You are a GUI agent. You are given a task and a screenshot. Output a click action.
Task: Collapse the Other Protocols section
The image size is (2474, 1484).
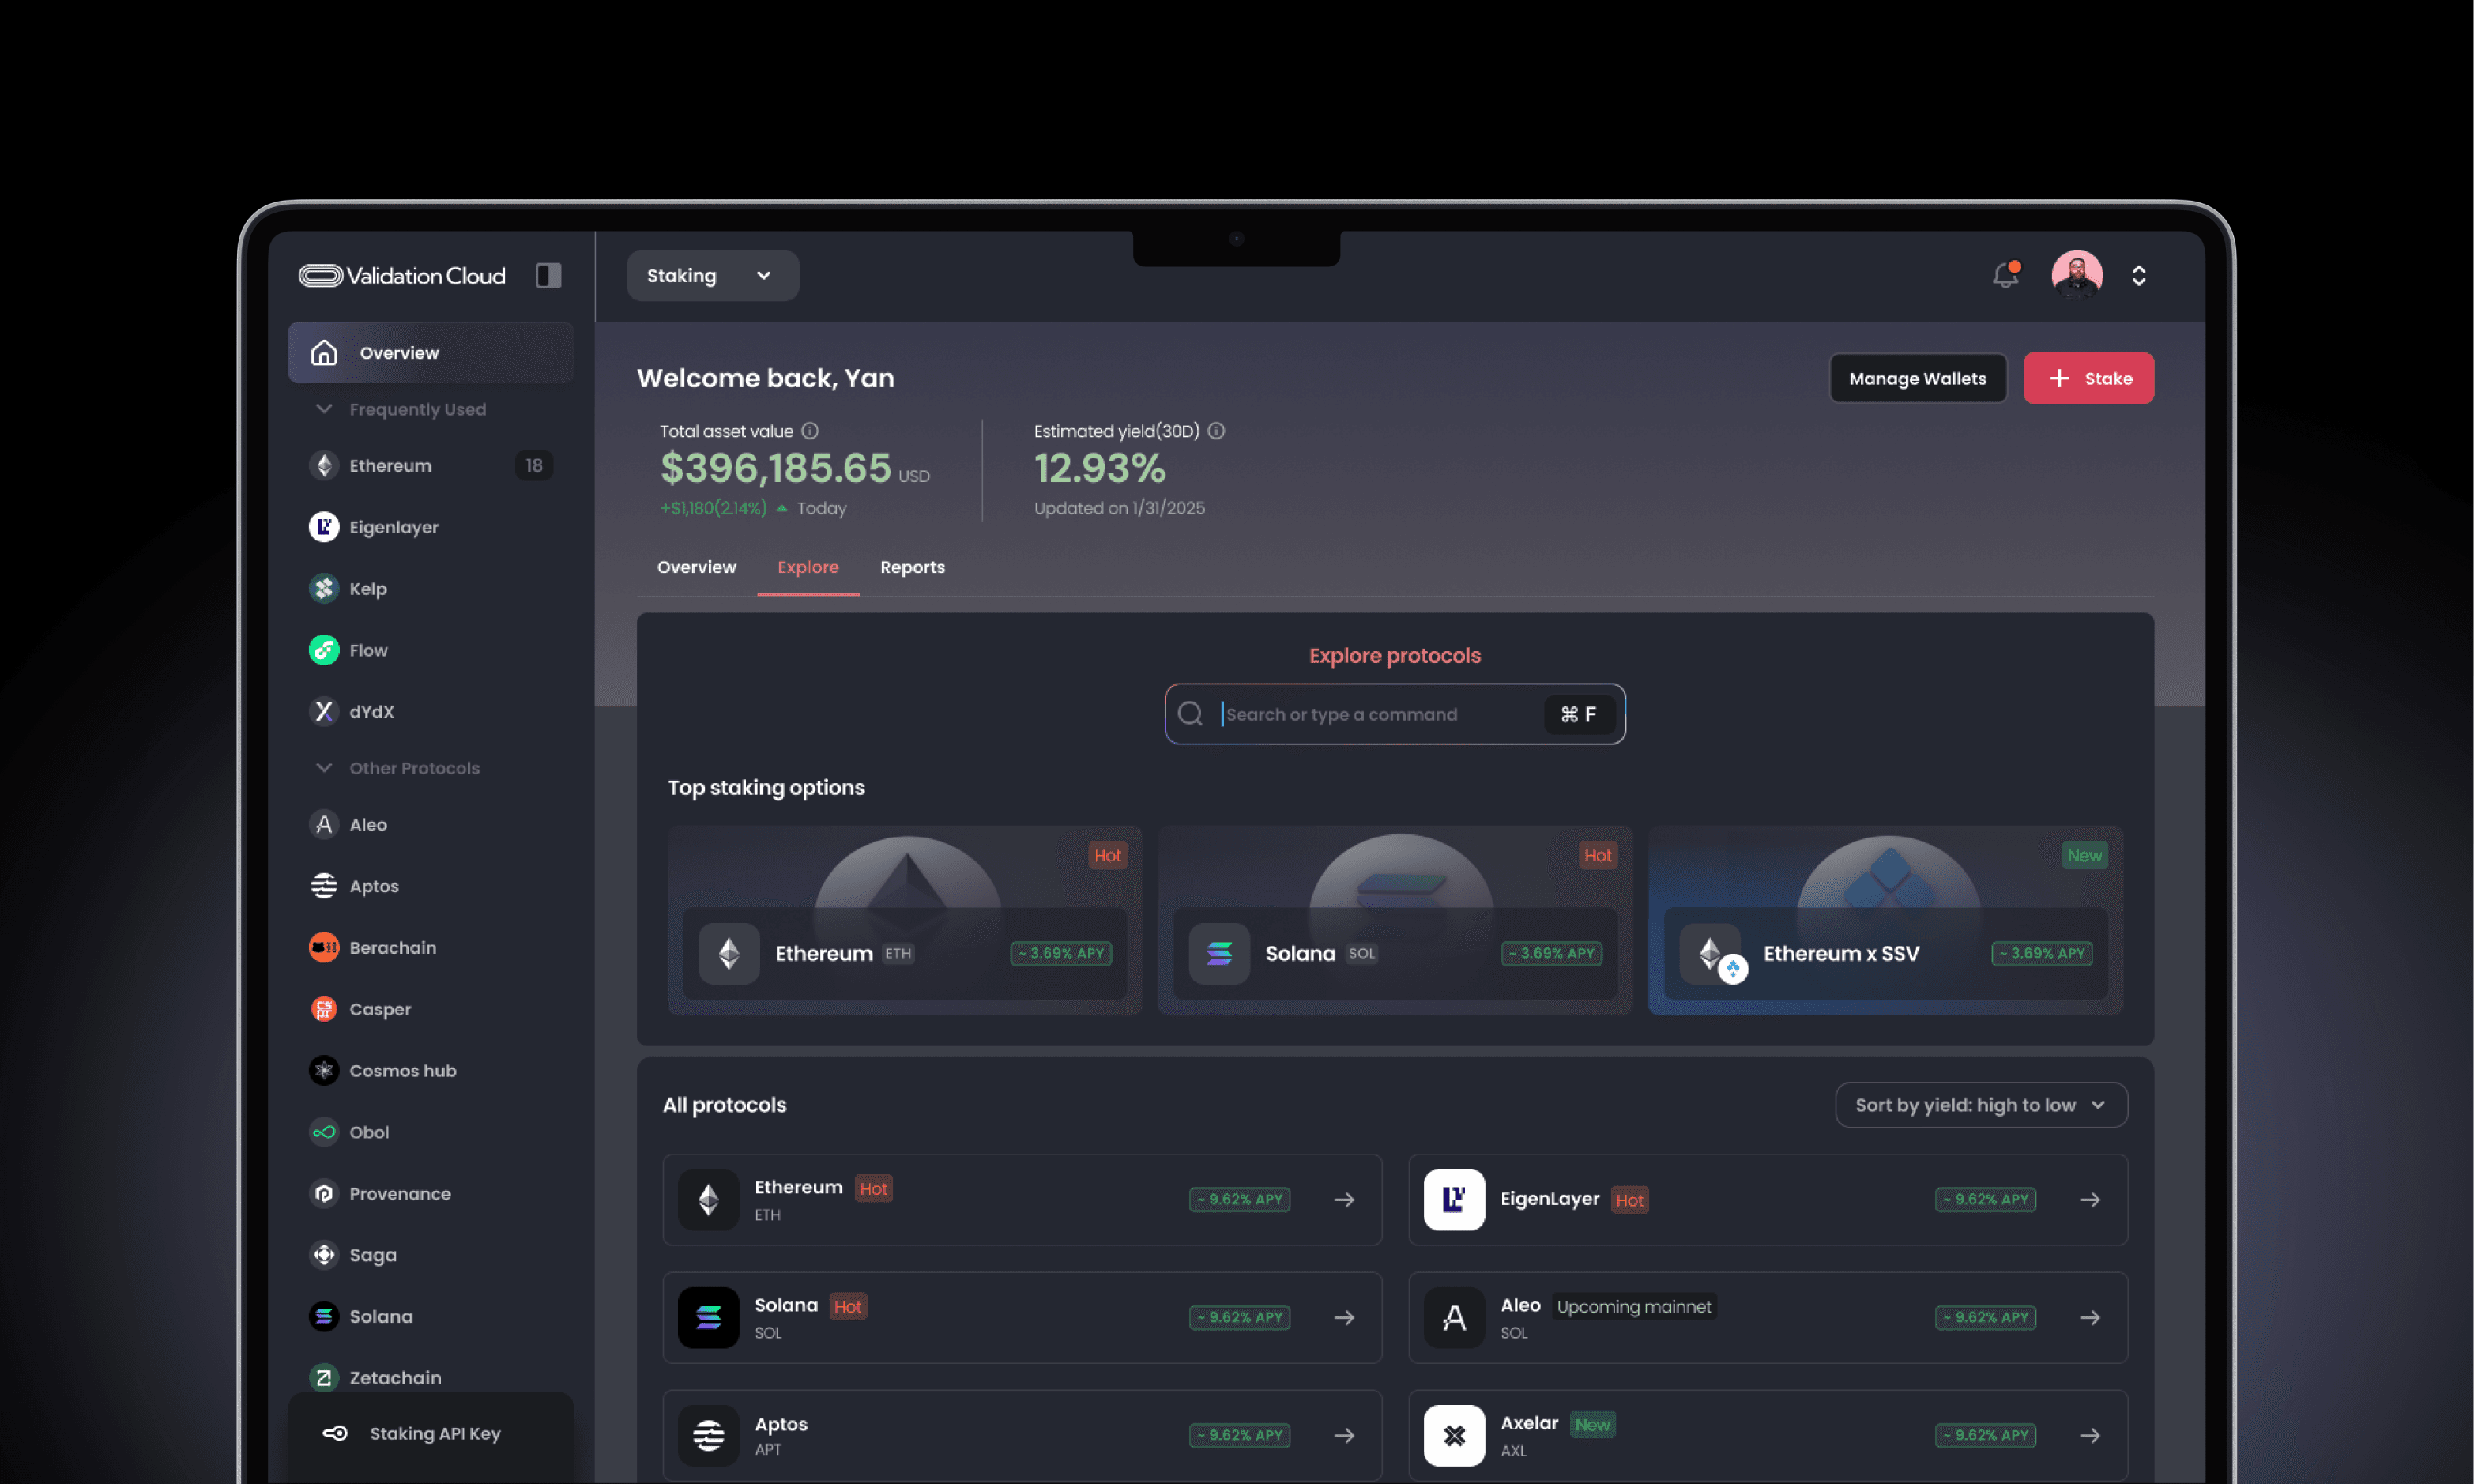324,768
